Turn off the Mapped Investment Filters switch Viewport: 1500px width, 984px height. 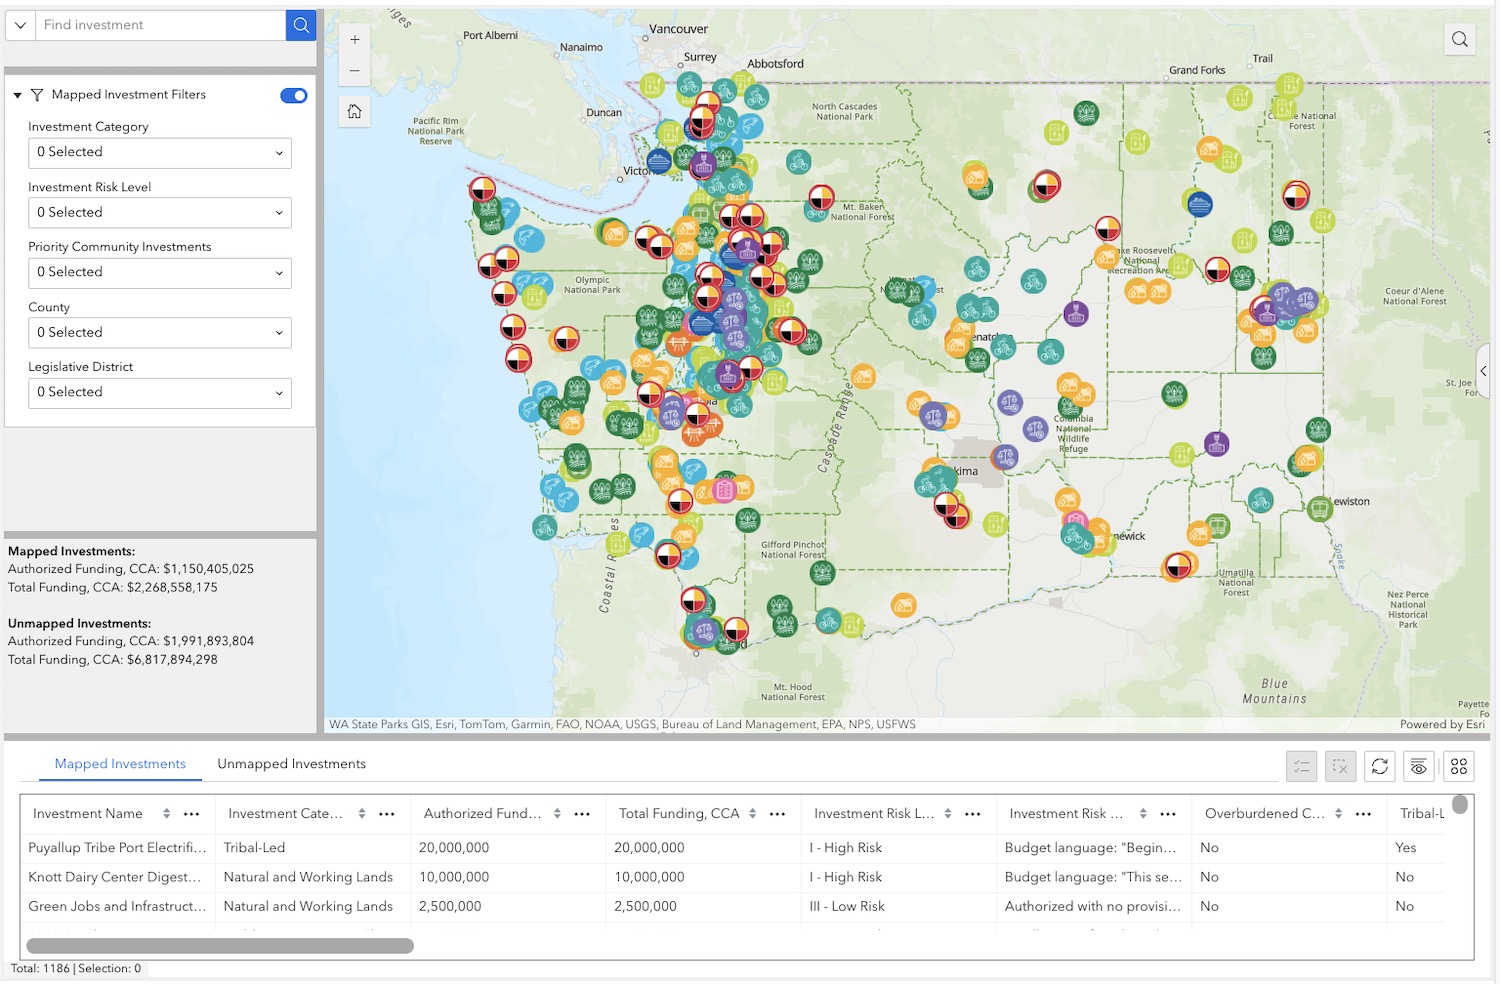[293, 95]
